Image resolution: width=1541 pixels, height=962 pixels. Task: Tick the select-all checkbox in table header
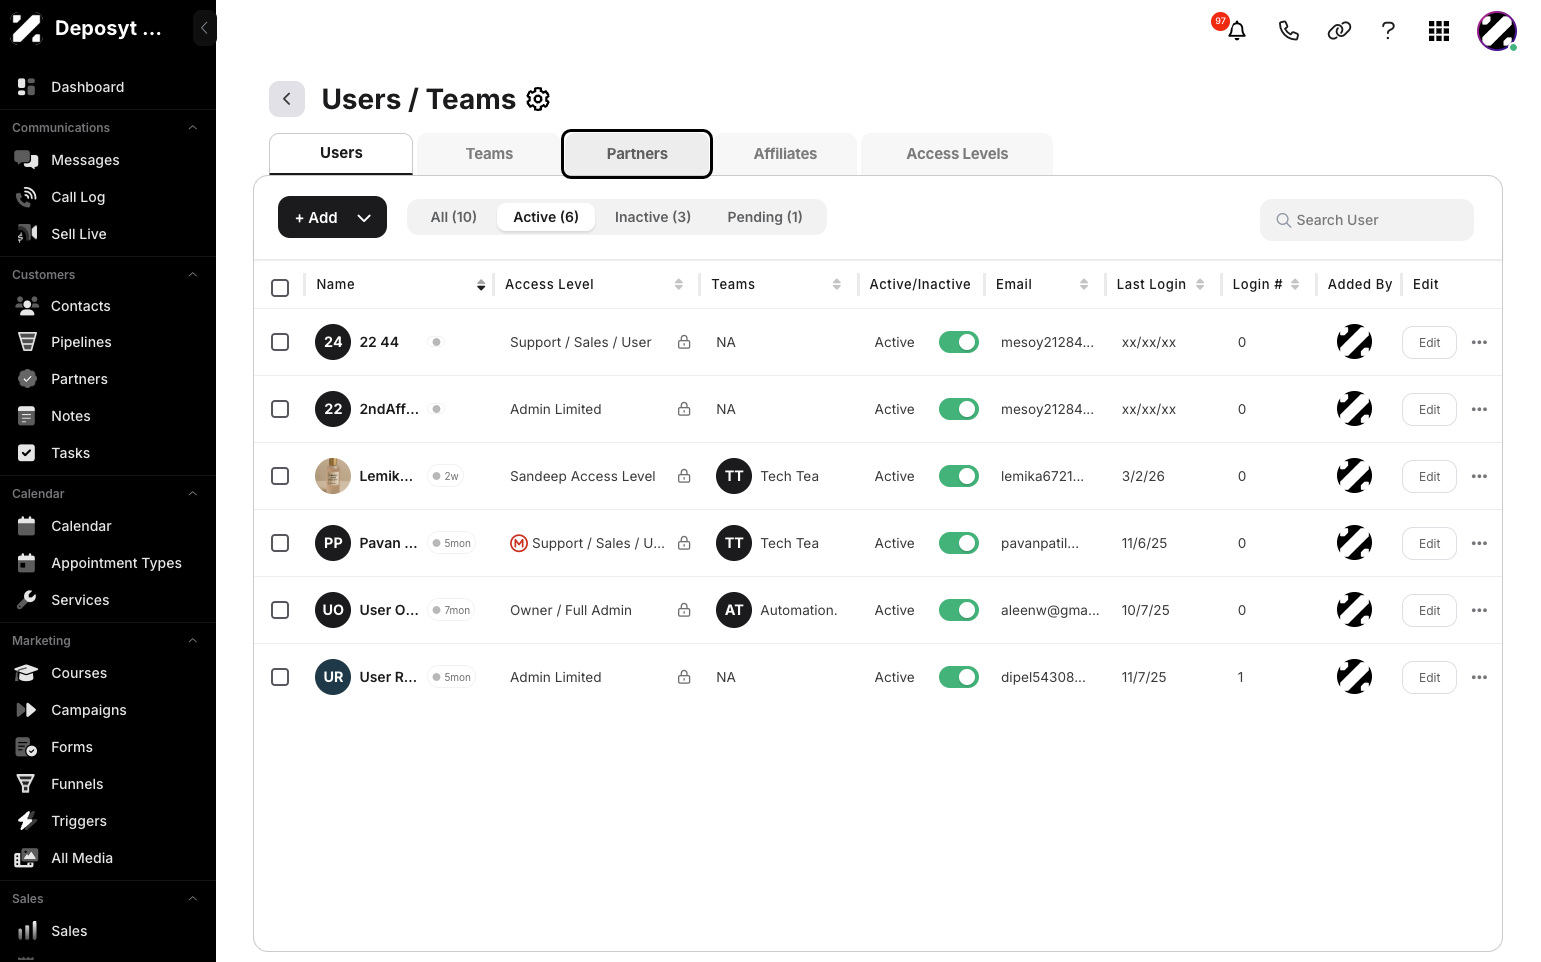pyautogui.click(x=280, y=288)
